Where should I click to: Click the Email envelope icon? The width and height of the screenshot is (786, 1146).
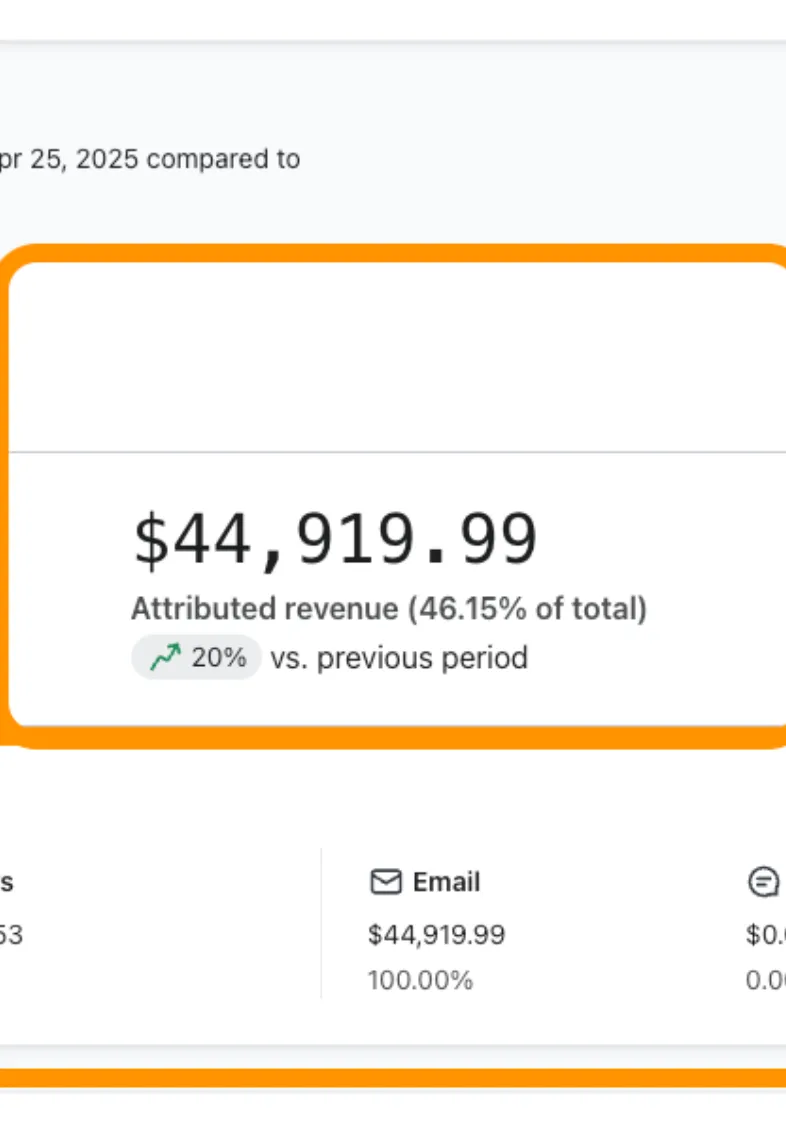(x=385, y=882)
